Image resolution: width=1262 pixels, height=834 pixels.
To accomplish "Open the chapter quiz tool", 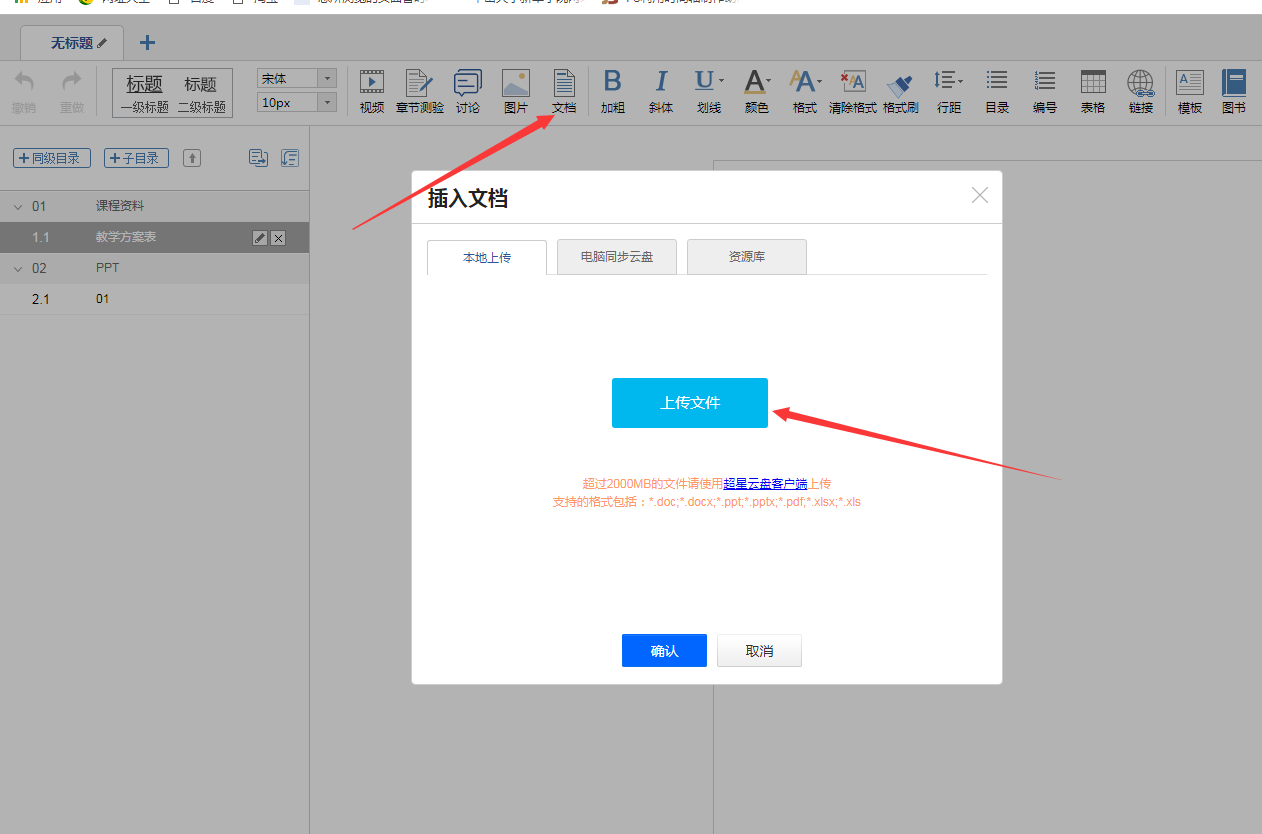I will tap(419, 91).
